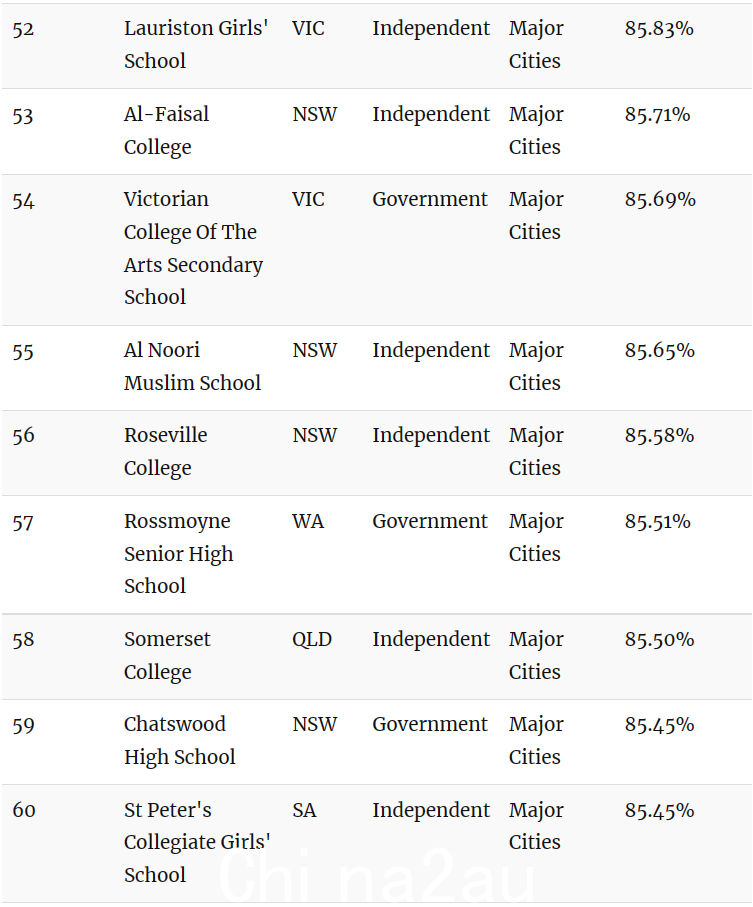753x907 pixels.
Task: Select the Roseville College name cell
Action: coord(165,452)
